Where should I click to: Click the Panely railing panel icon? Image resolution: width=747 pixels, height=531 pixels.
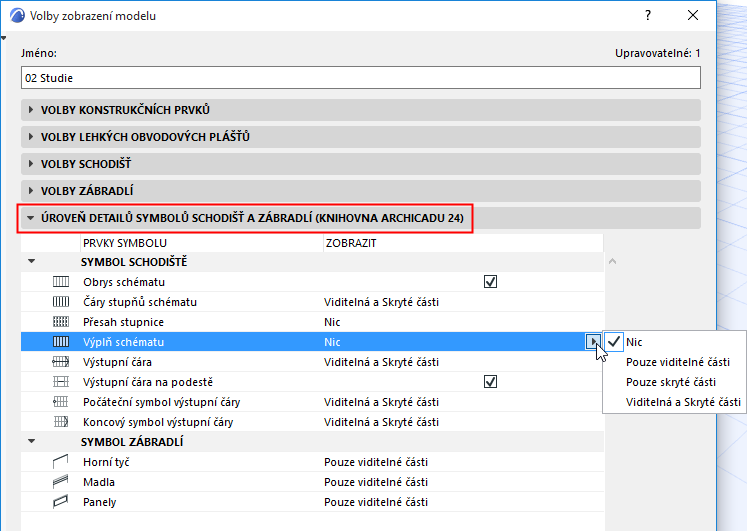pyautogui.click(x=61, y=501)
